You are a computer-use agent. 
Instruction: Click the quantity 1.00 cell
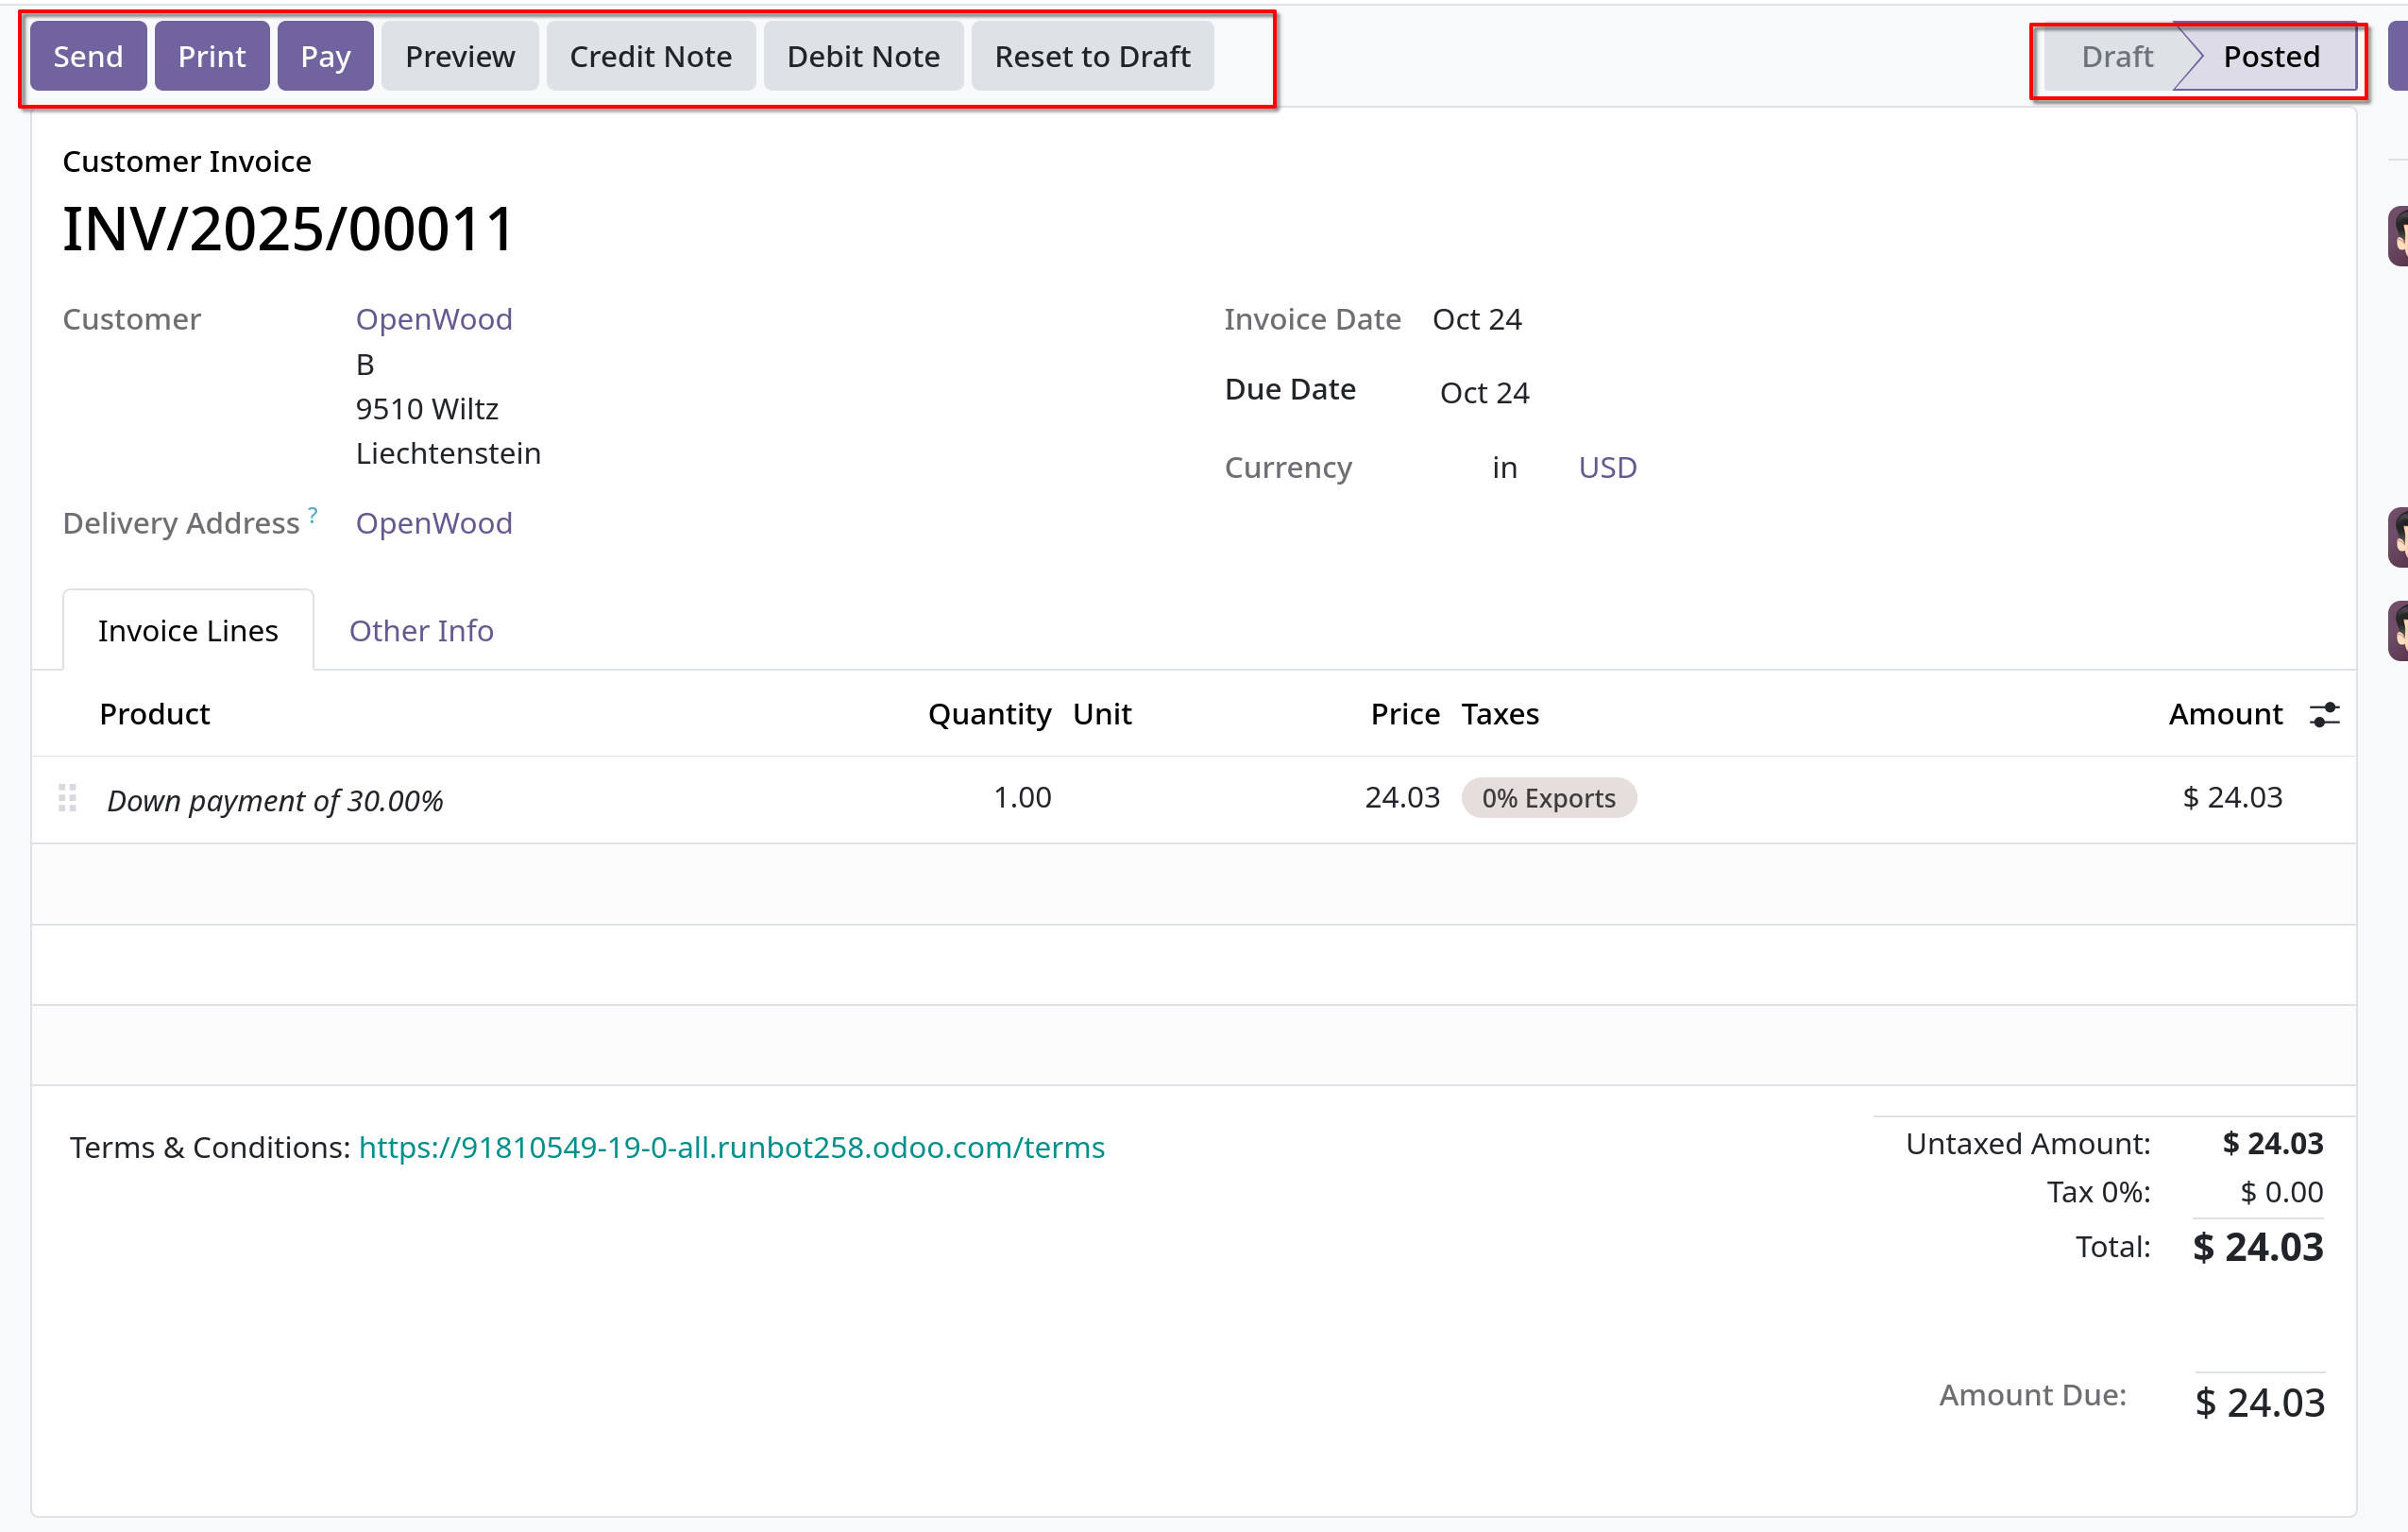1022,797
